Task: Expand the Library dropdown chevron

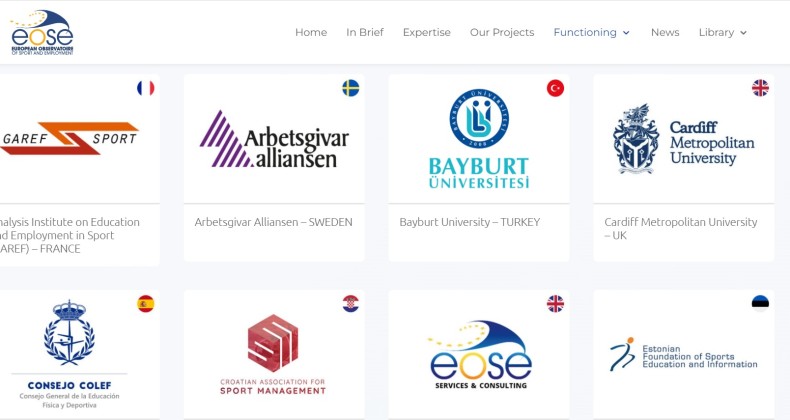Action: point(743,33)
